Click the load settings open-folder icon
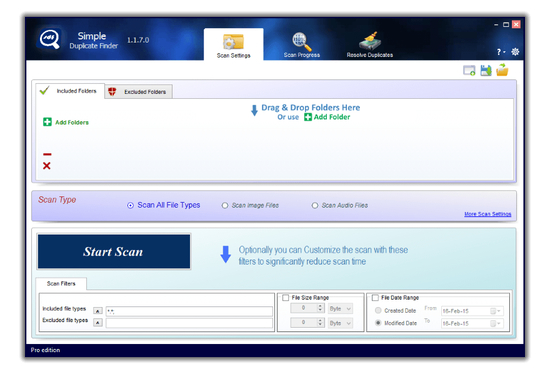 (502, 70)
